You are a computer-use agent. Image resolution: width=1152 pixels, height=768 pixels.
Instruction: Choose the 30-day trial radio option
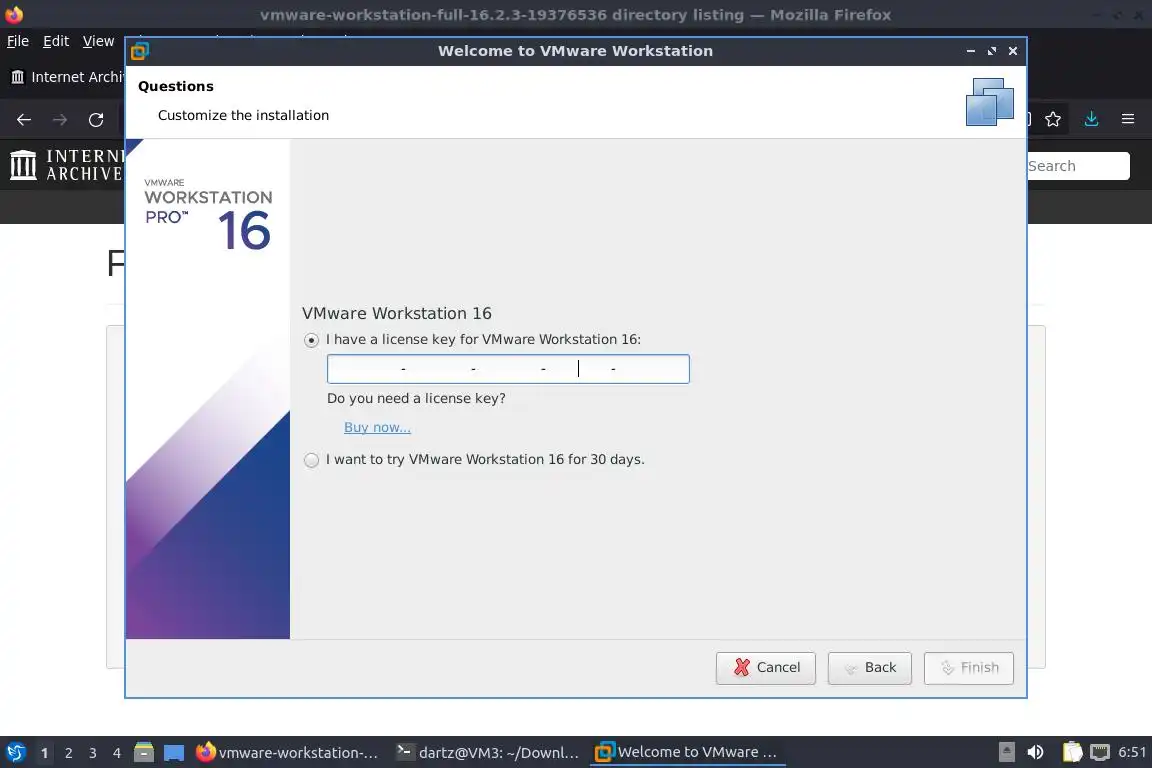[x=312, y=460]
